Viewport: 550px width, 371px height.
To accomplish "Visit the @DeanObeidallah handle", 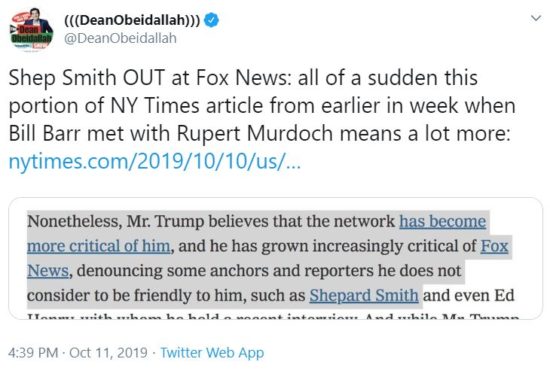I will [120, 38].
